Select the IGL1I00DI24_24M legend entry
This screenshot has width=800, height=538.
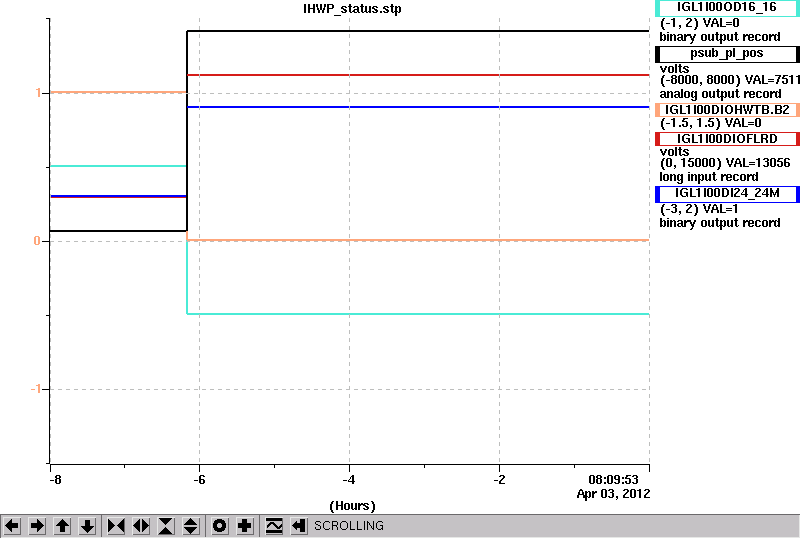(727, 193)
